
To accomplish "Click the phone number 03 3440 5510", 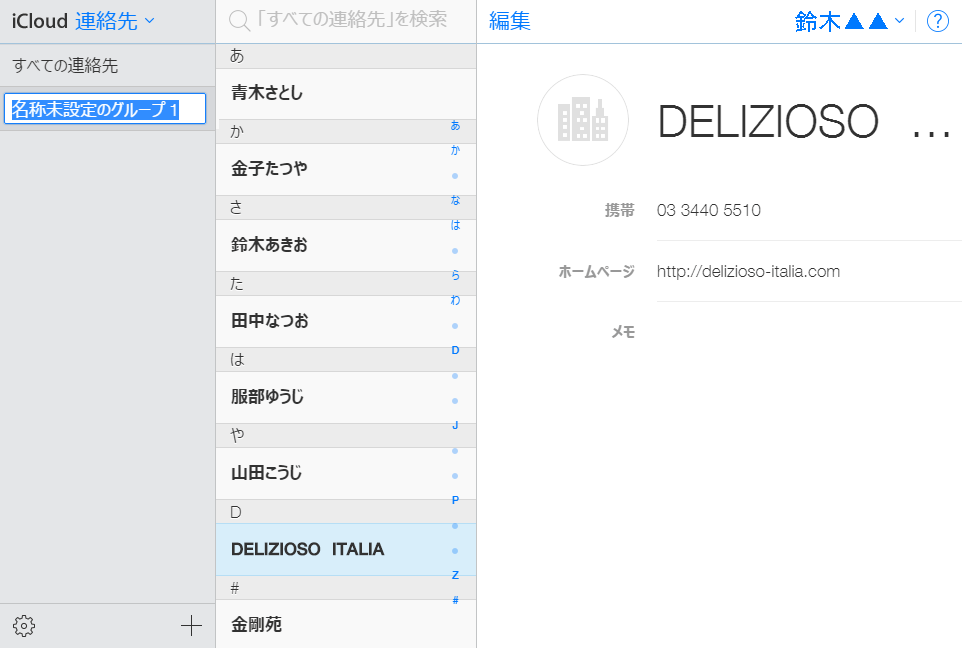I will [x=708, y=210].
